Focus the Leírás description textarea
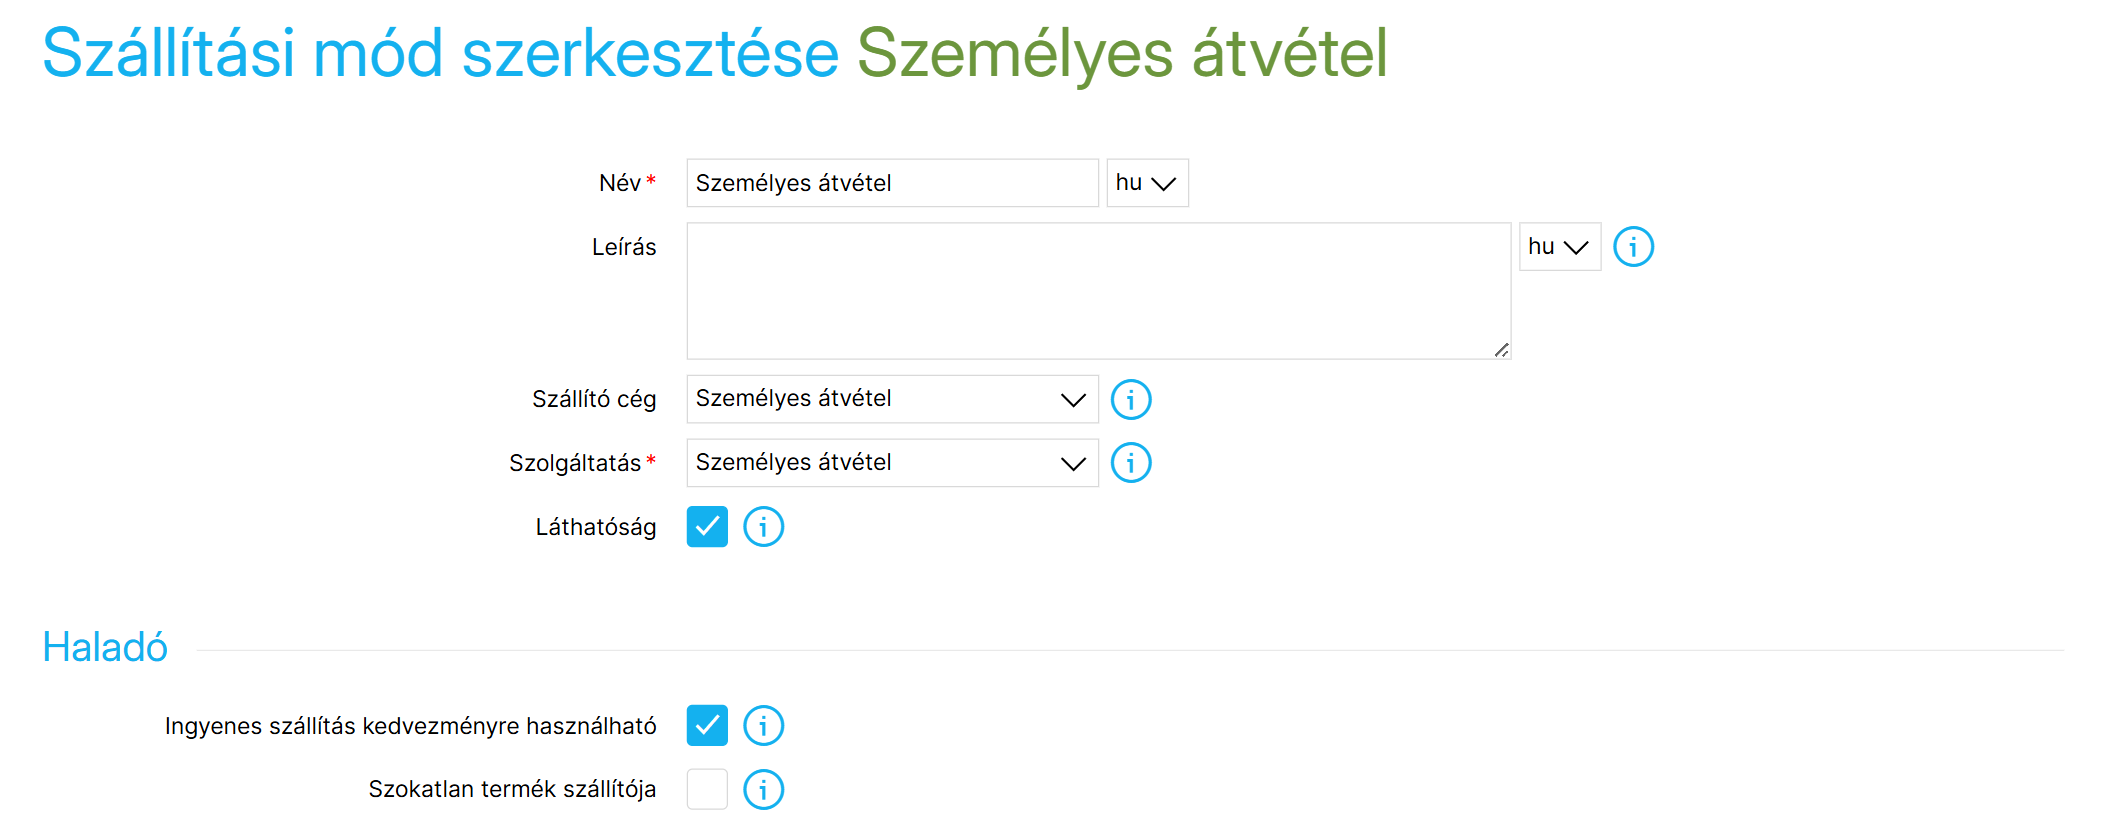Image resolution: width=2103 pixels, height=836 pixels. click(1098, 291)
